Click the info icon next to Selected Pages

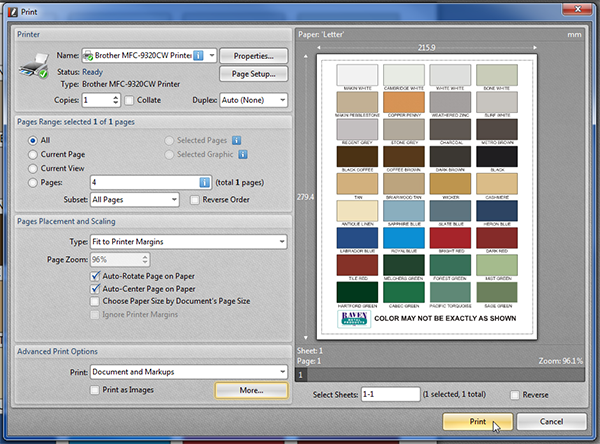pos(236,140)
